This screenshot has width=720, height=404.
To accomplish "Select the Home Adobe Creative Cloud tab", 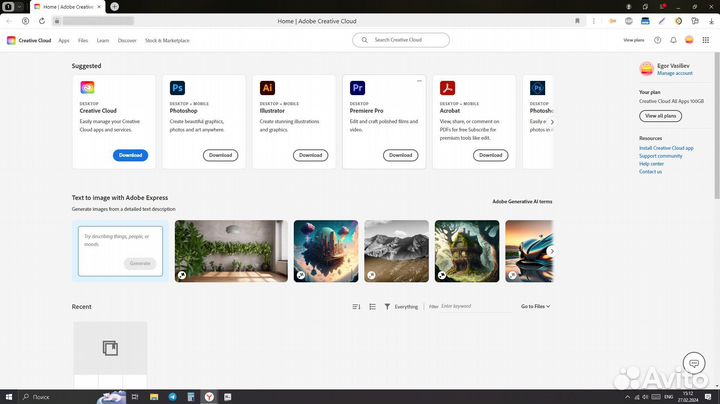I will [68, 7].
